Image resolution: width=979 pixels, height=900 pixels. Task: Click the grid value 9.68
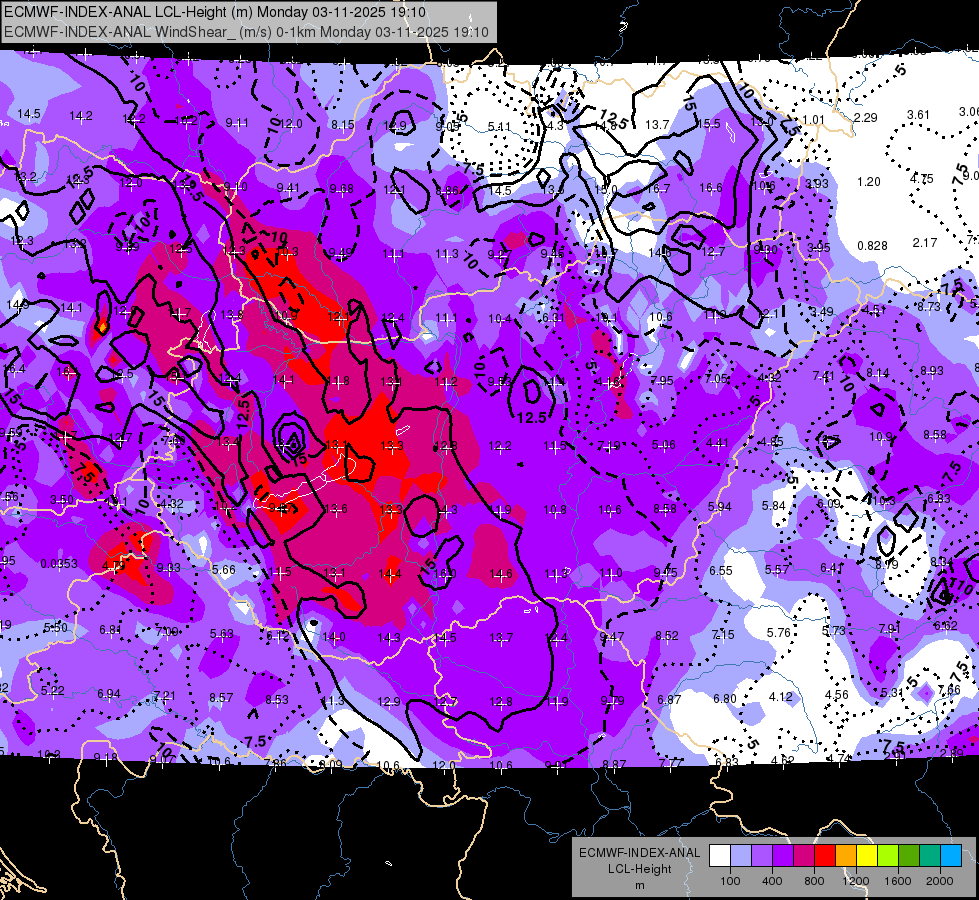[x=342, y=189]
